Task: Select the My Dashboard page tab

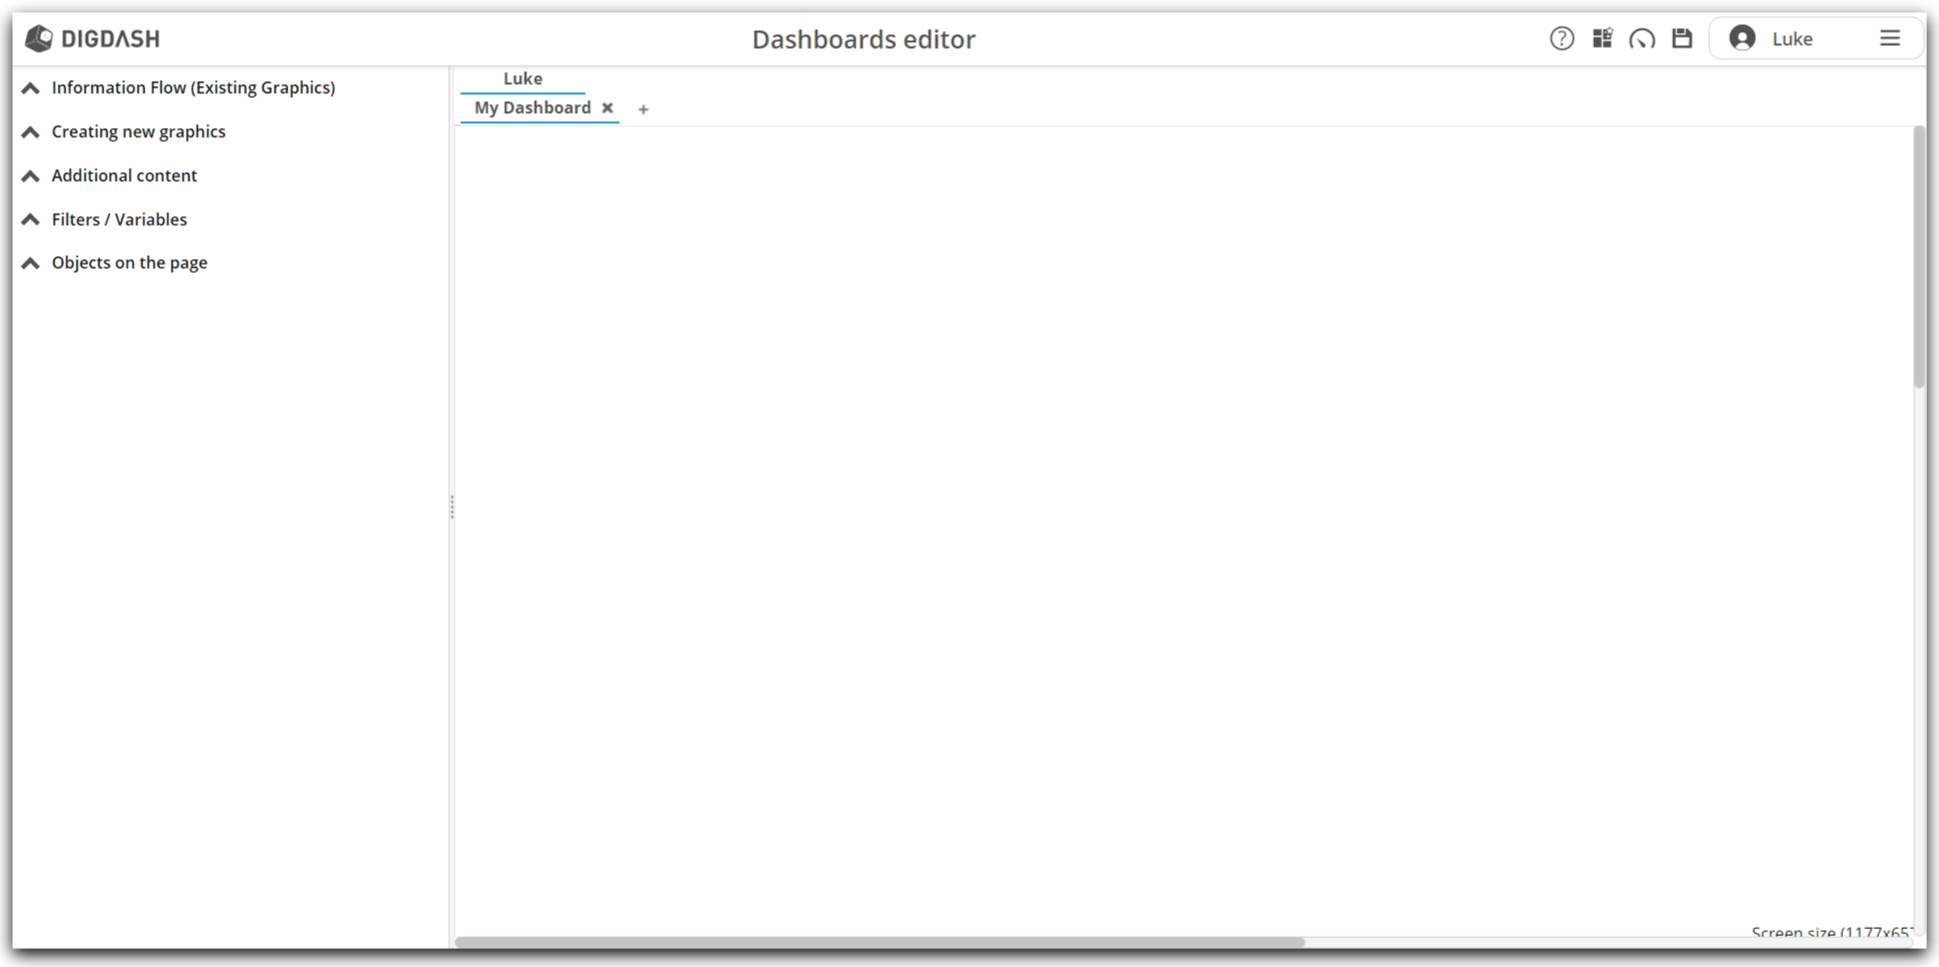Action: [x=532, y=108]
